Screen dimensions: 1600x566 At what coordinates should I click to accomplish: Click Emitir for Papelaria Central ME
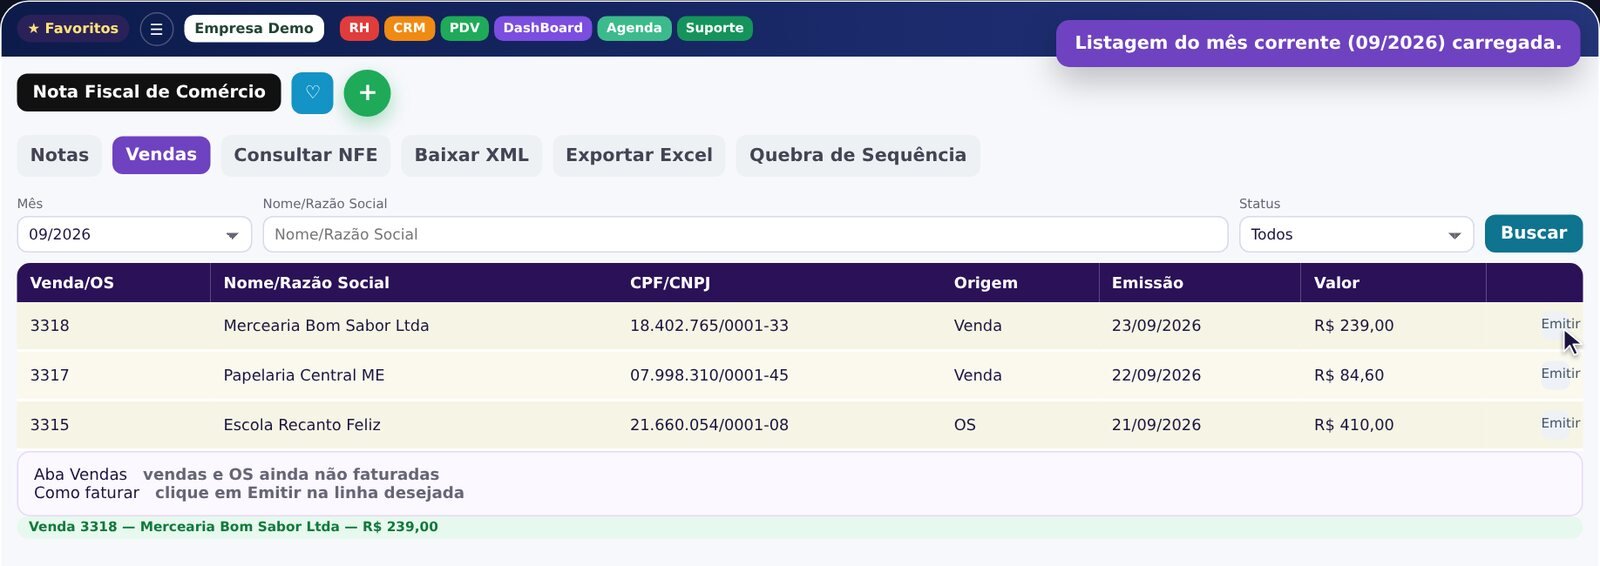tap(1560, 374)
